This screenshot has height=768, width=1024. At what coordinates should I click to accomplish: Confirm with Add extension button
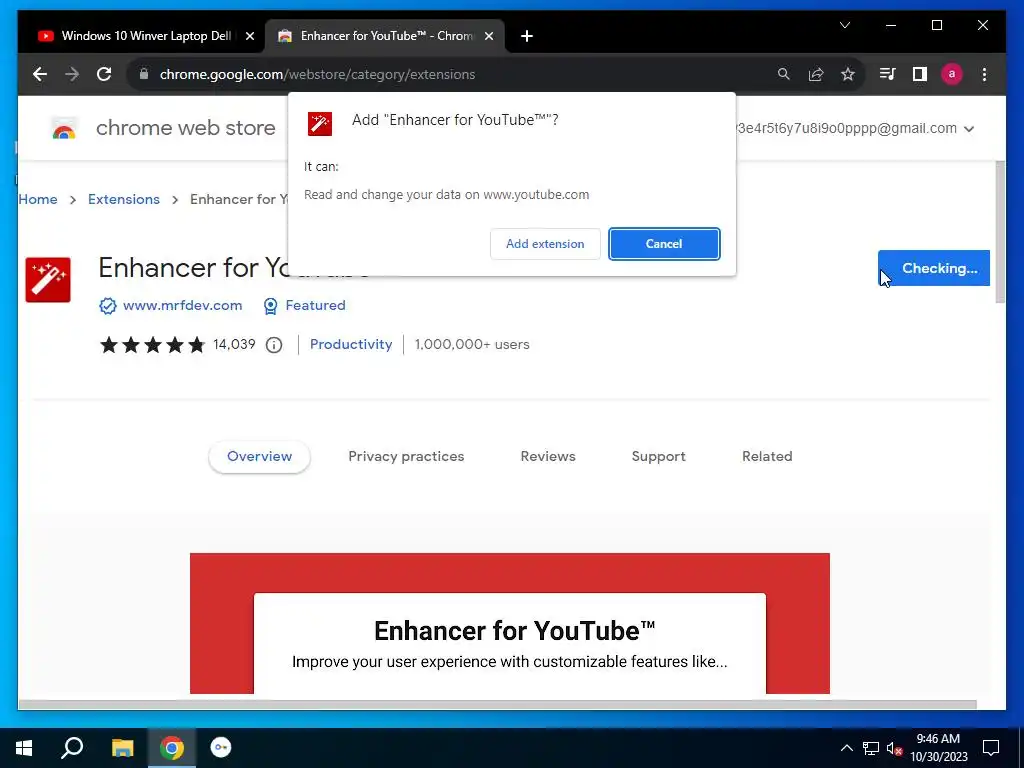tap(545, 244)
